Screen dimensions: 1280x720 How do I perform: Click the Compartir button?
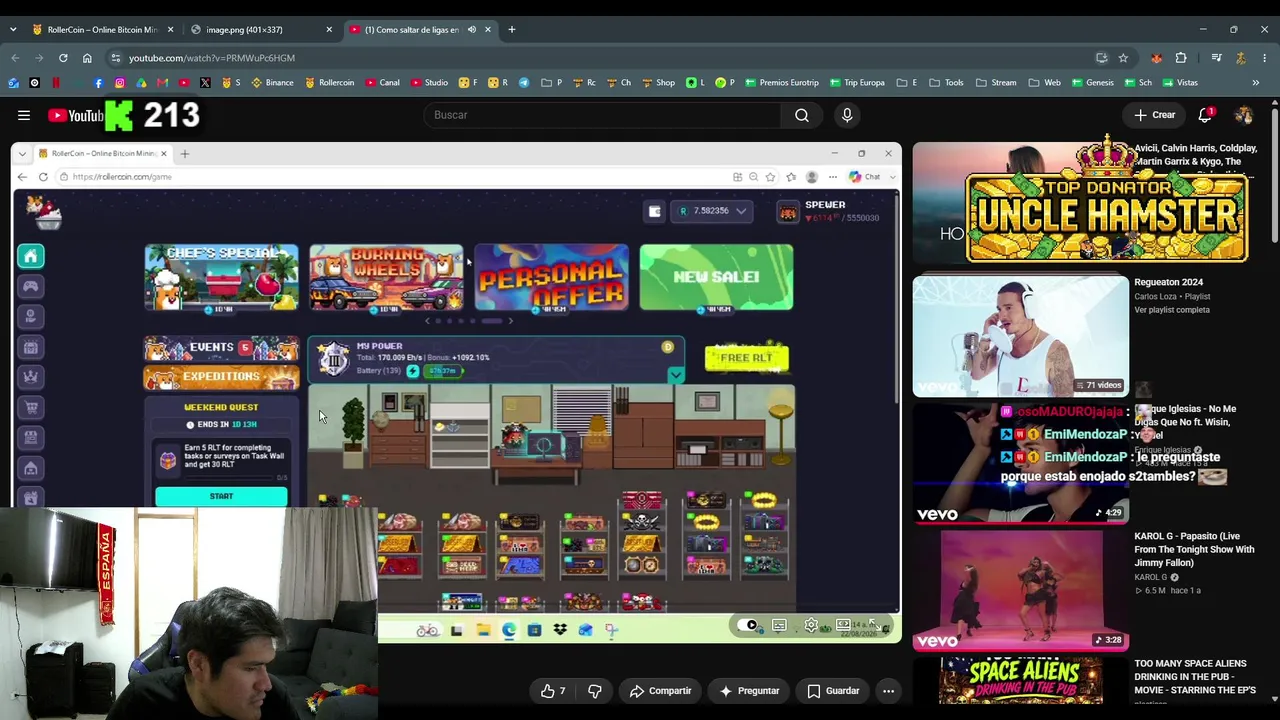[x=660, y=691]
